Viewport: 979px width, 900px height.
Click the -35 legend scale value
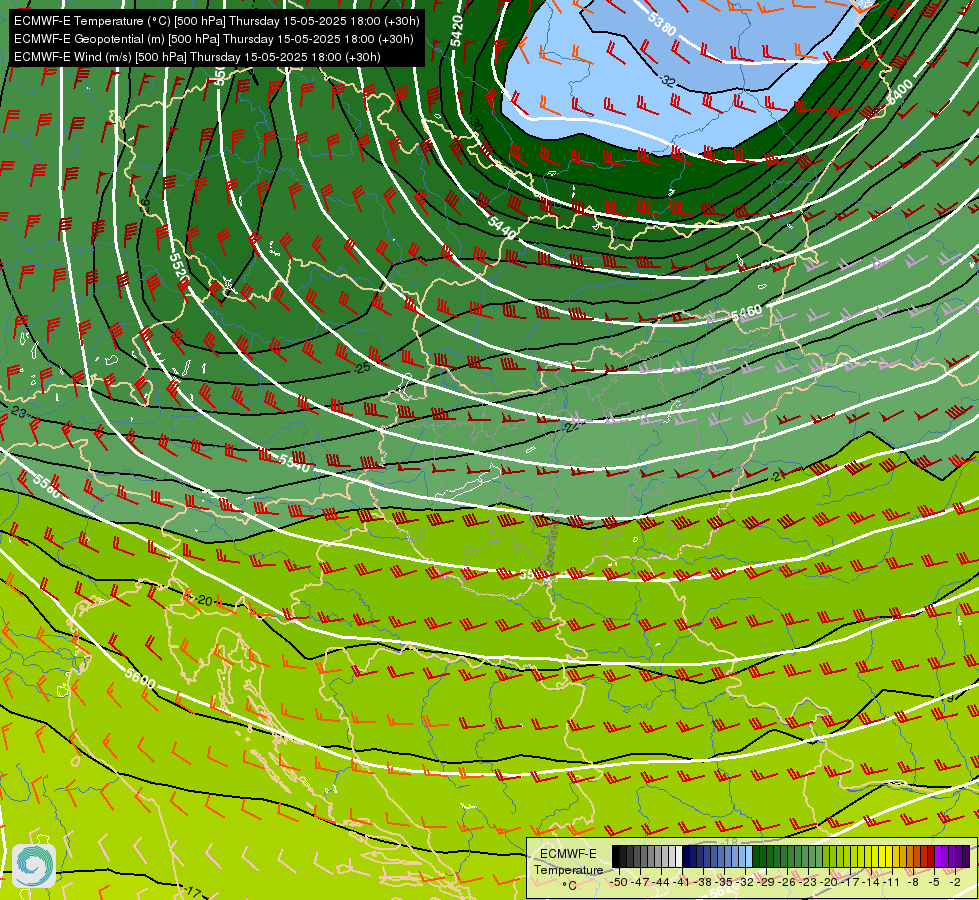[x=724, y=882]
